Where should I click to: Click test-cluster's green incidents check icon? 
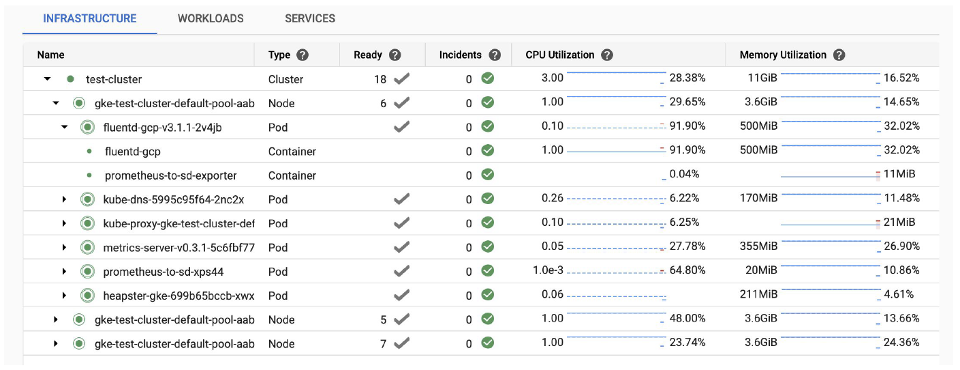point(487,79)
